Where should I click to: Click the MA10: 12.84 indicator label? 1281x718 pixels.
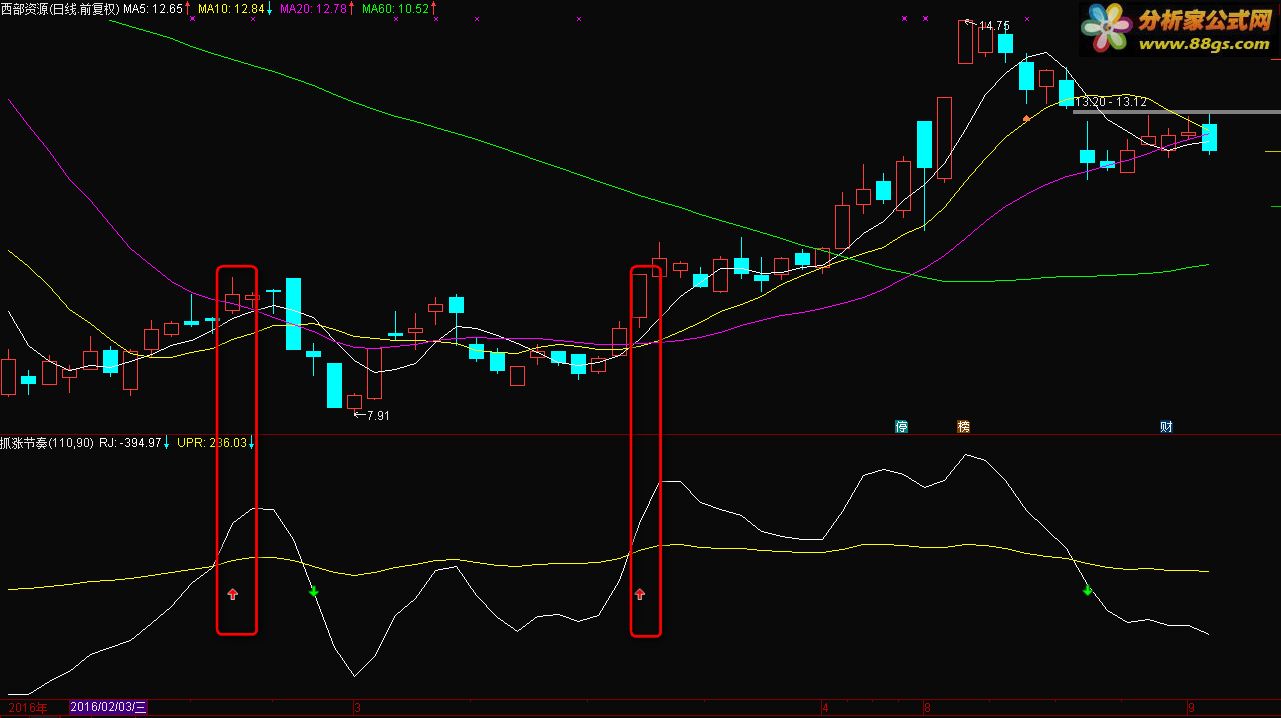pyautogui.click(x=232, y=8)
